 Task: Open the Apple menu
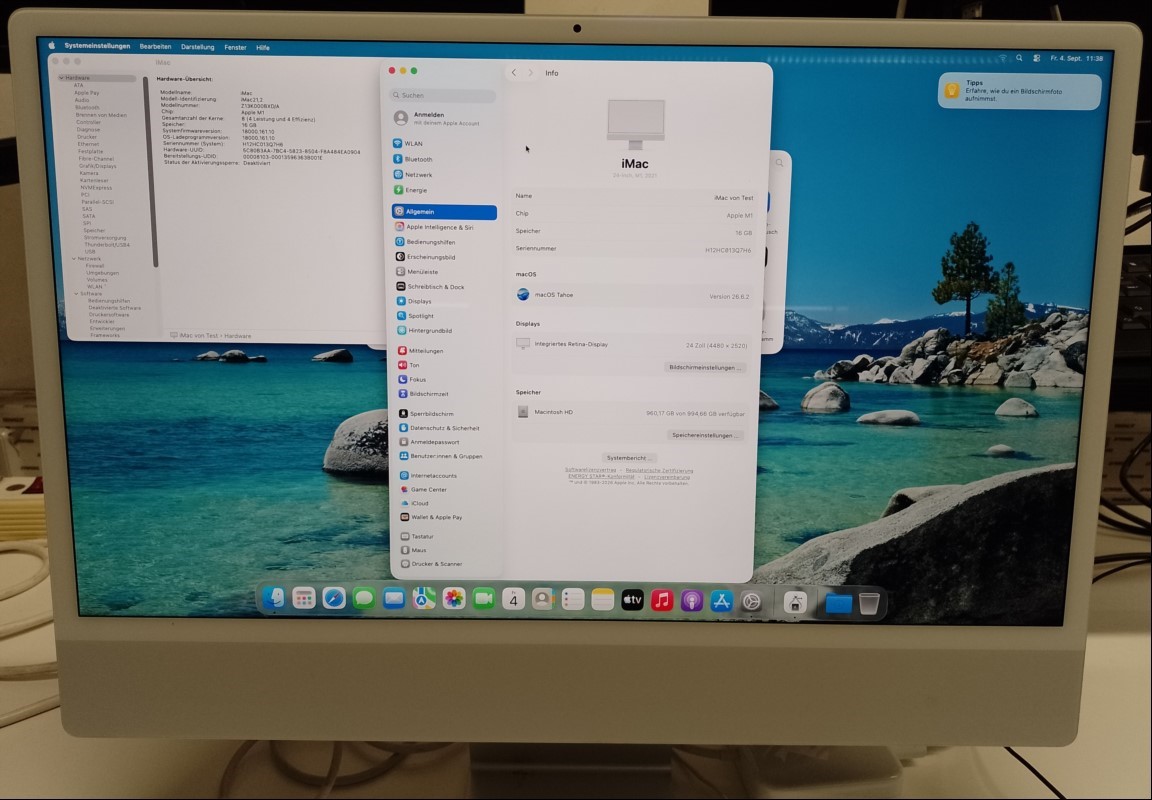click(x=51, y=45)
